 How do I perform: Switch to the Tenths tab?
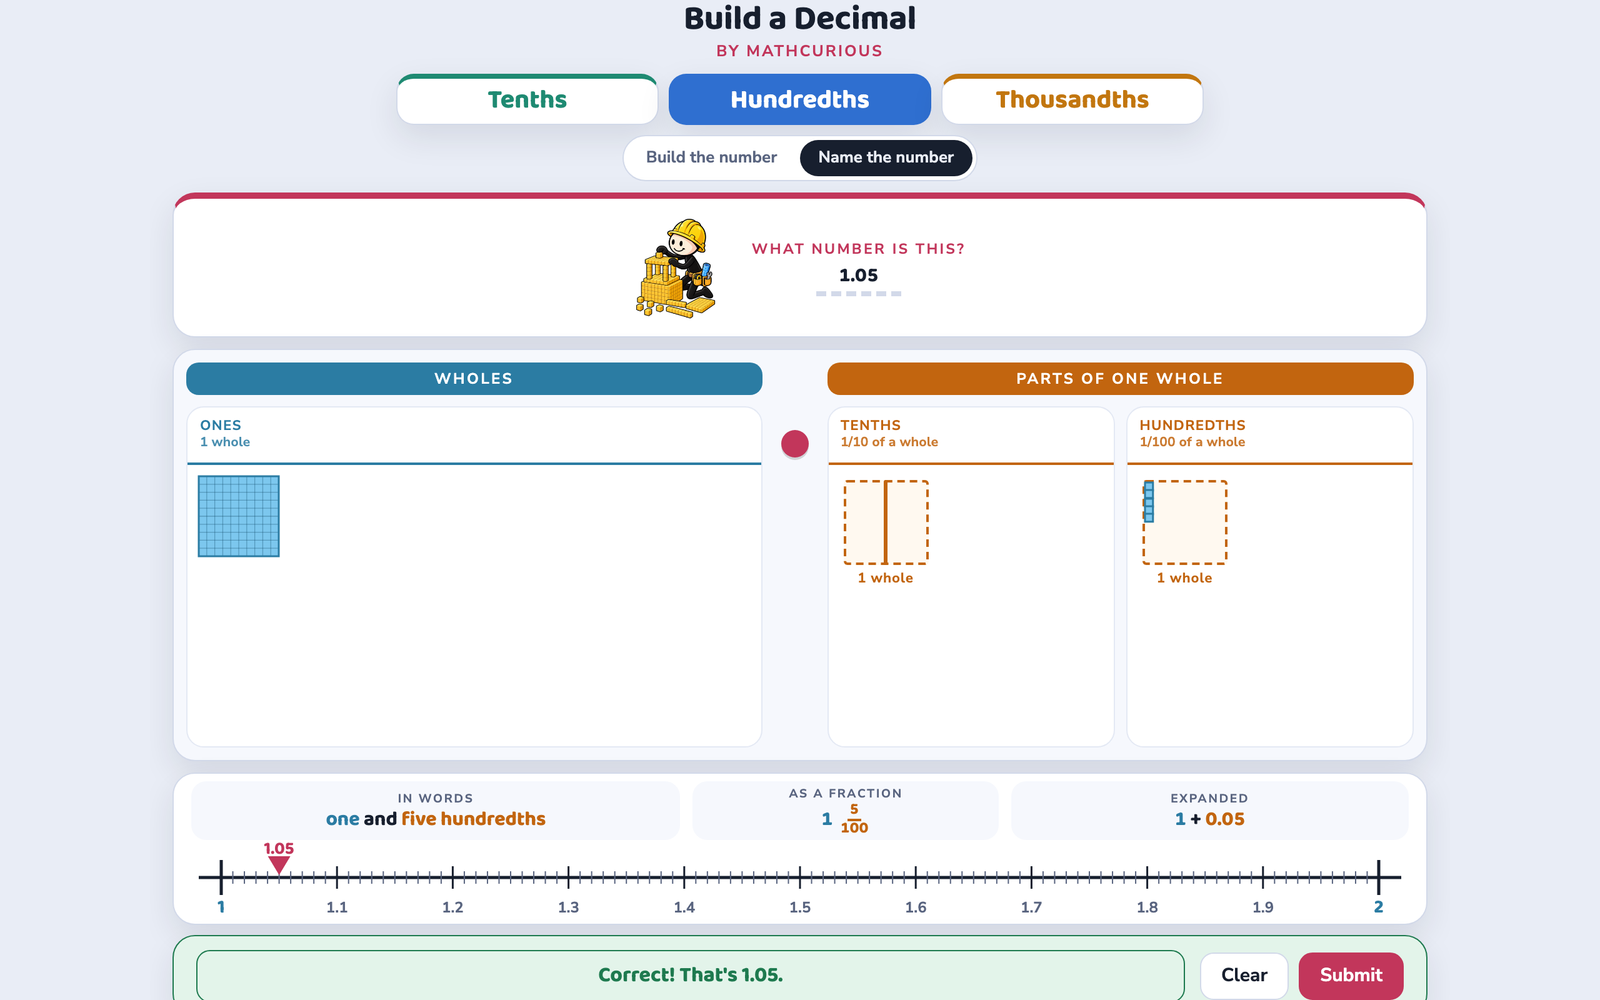click(x=527, y=99)
